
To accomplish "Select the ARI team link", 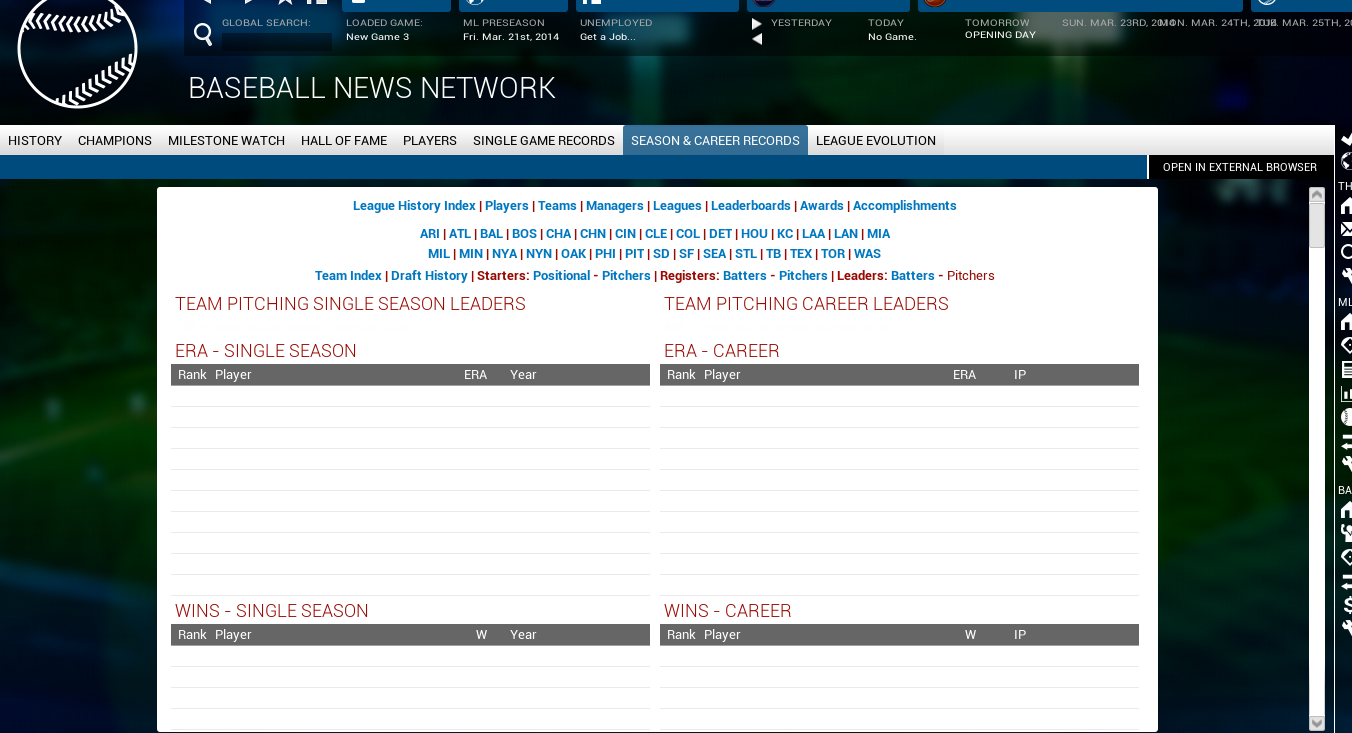I will [430, 234].
